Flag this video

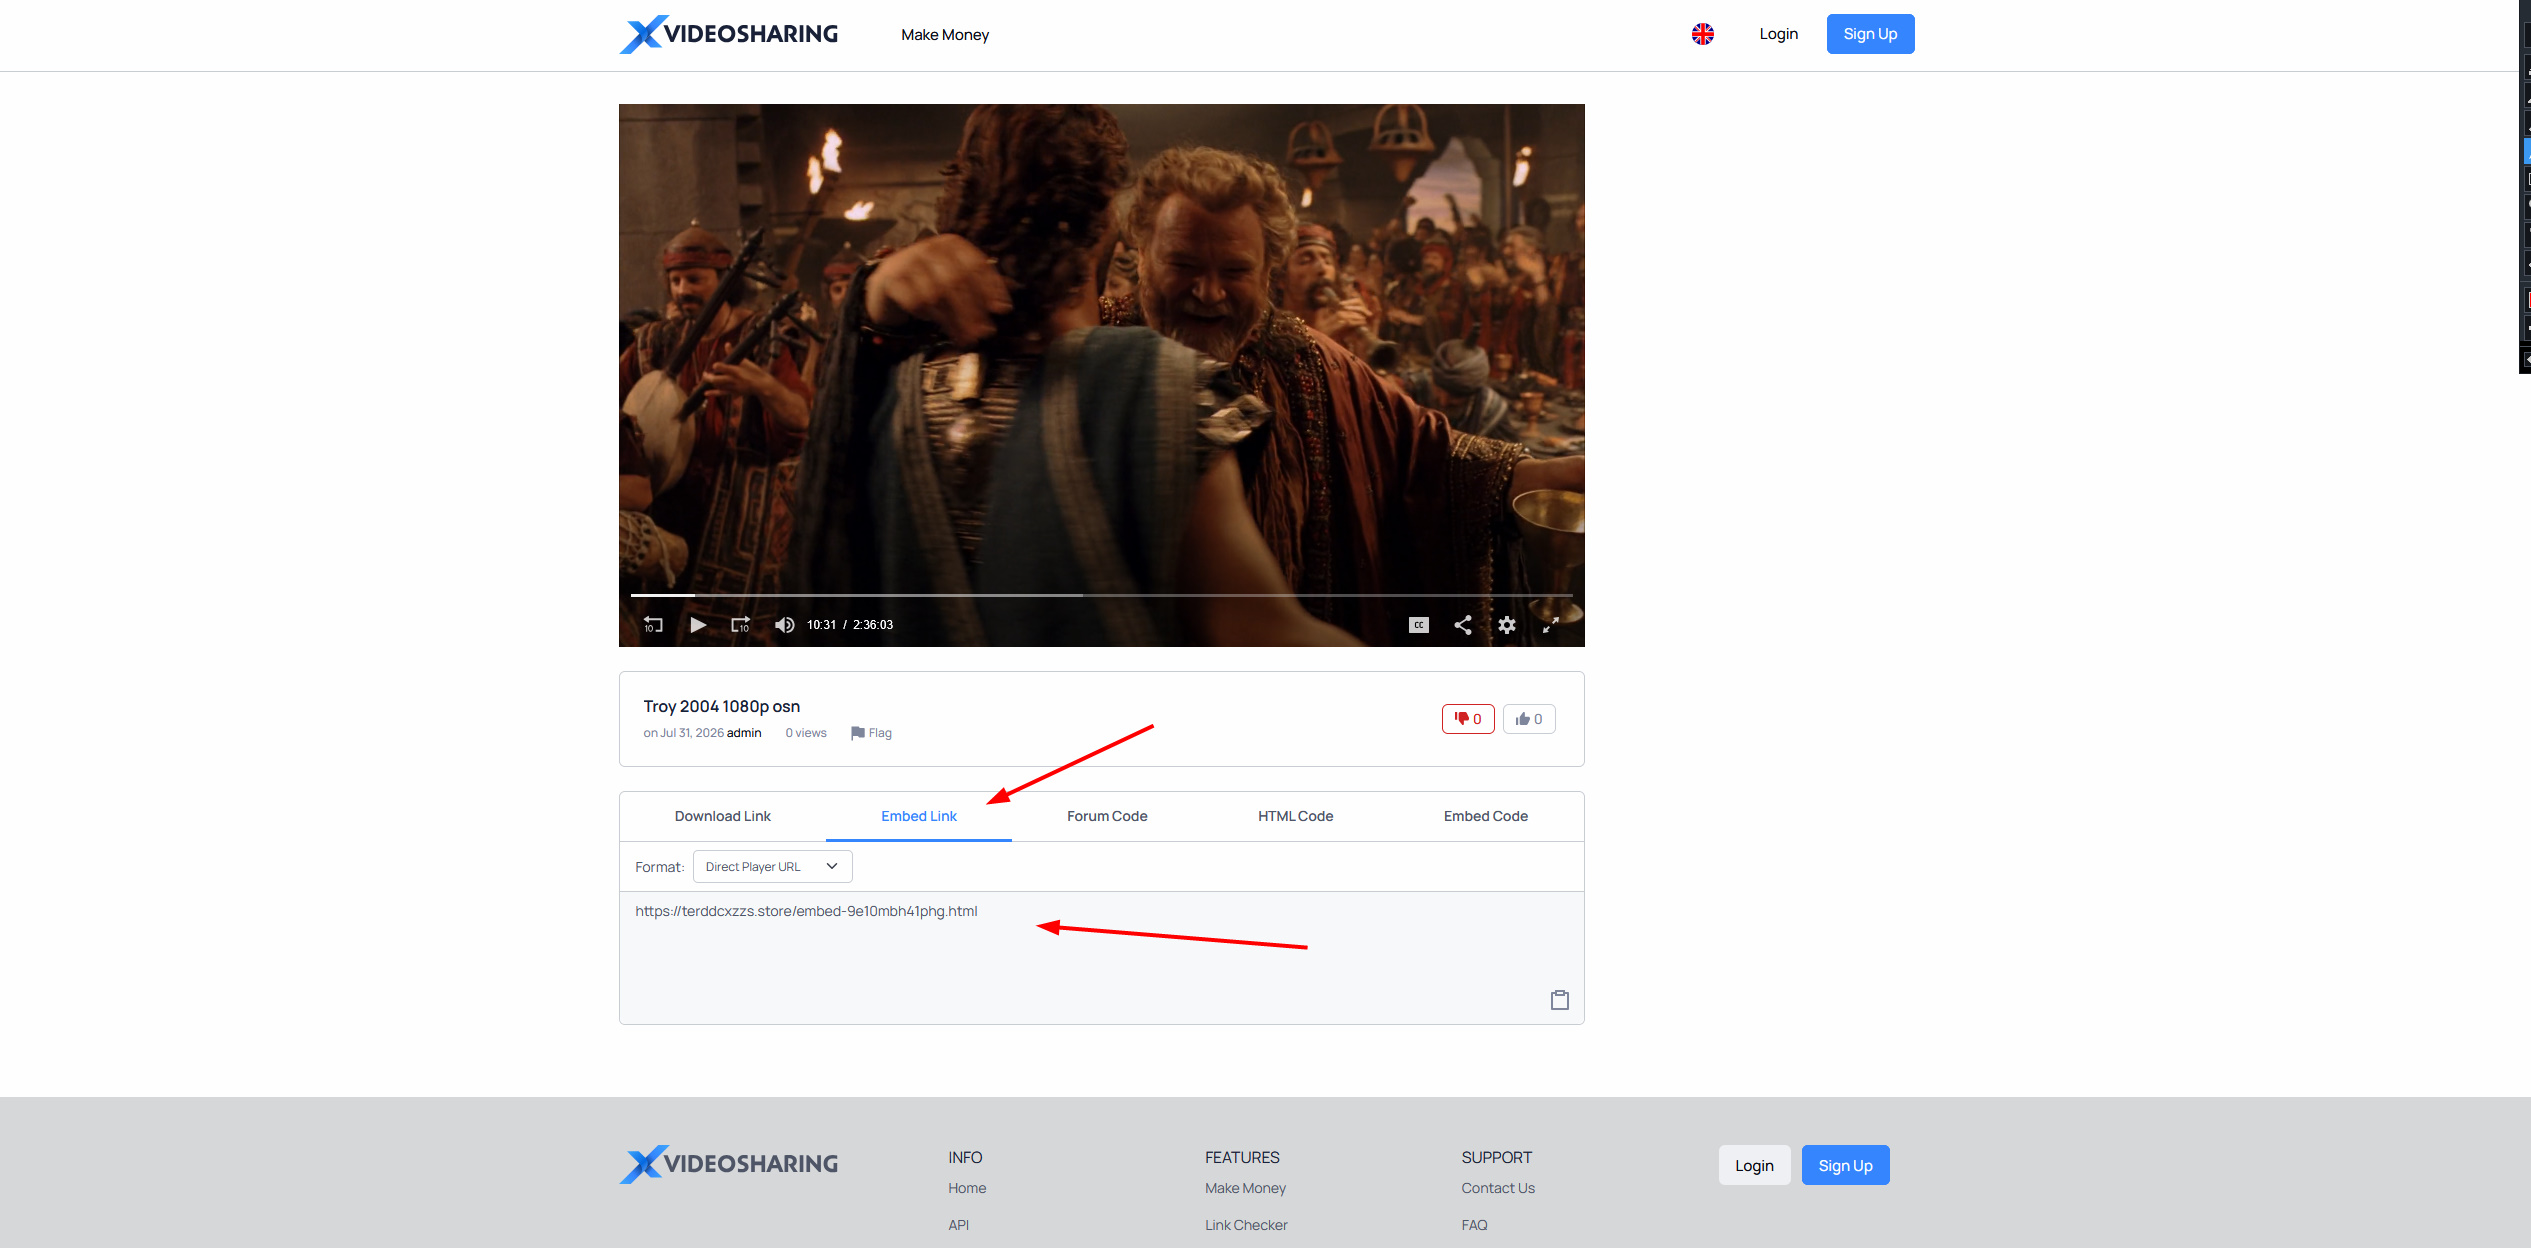pos(871,733)
